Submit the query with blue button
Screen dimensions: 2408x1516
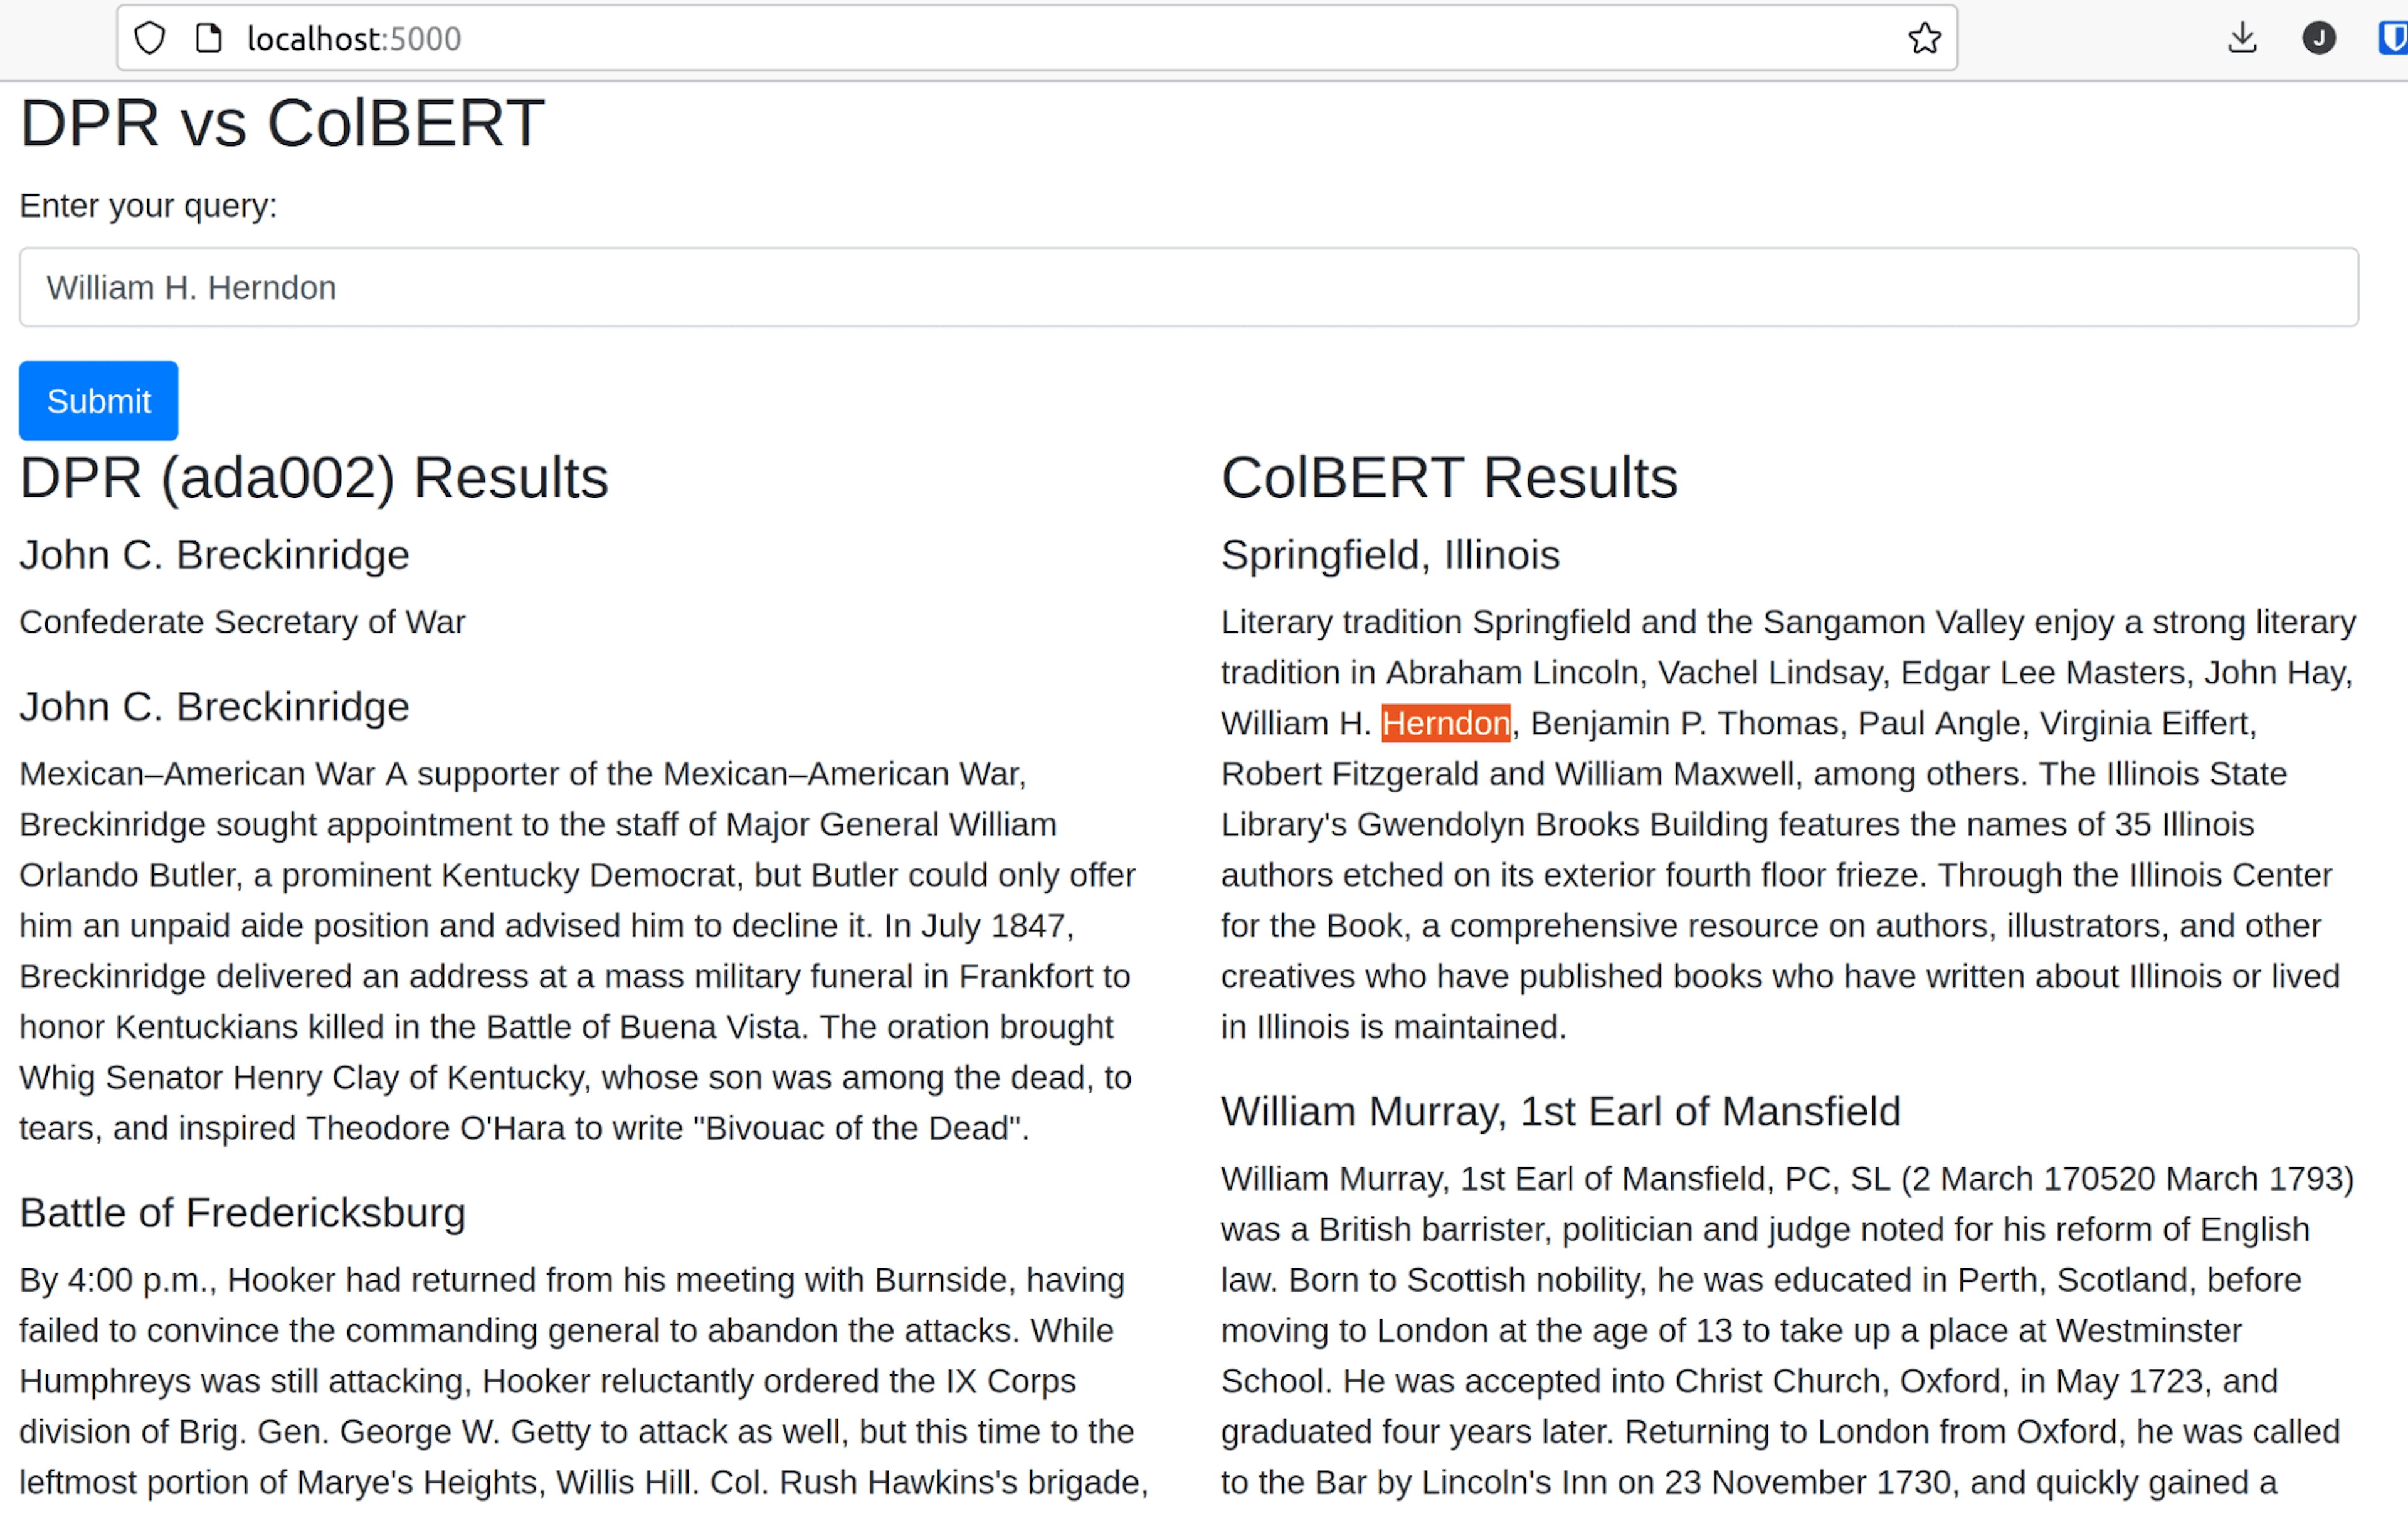pyautogui.click(x=98, y=401)
